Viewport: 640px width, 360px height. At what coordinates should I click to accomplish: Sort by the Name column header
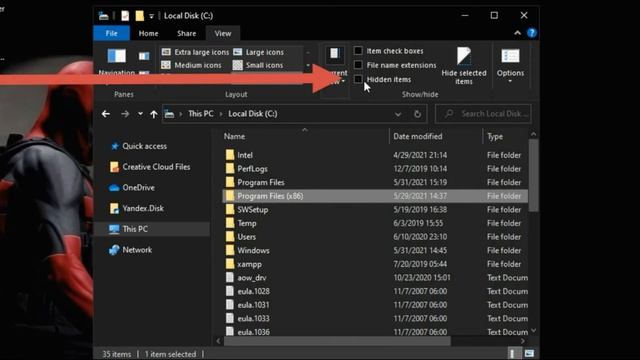pos(234,136)
